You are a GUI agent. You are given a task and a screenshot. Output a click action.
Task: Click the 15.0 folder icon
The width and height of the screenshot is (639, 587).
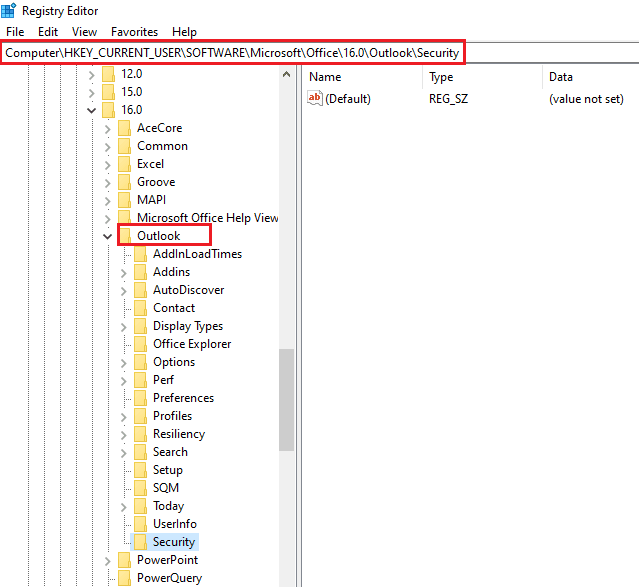click(x=108, y=92)
